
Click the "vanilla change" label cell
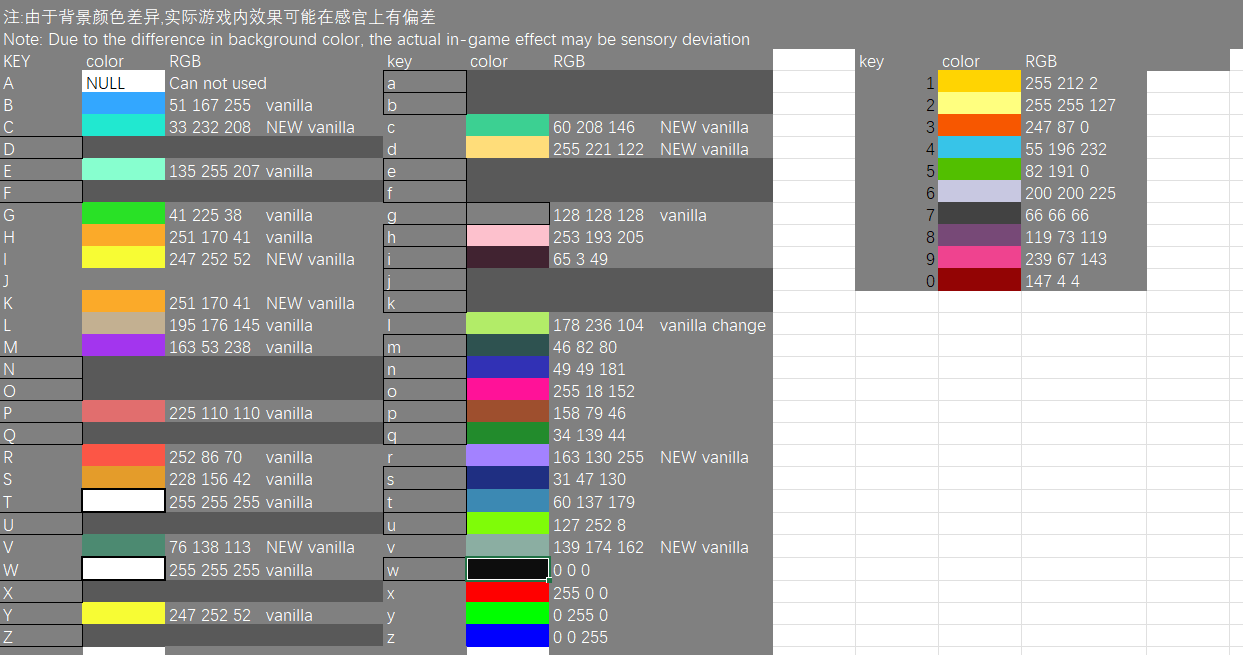712,325
